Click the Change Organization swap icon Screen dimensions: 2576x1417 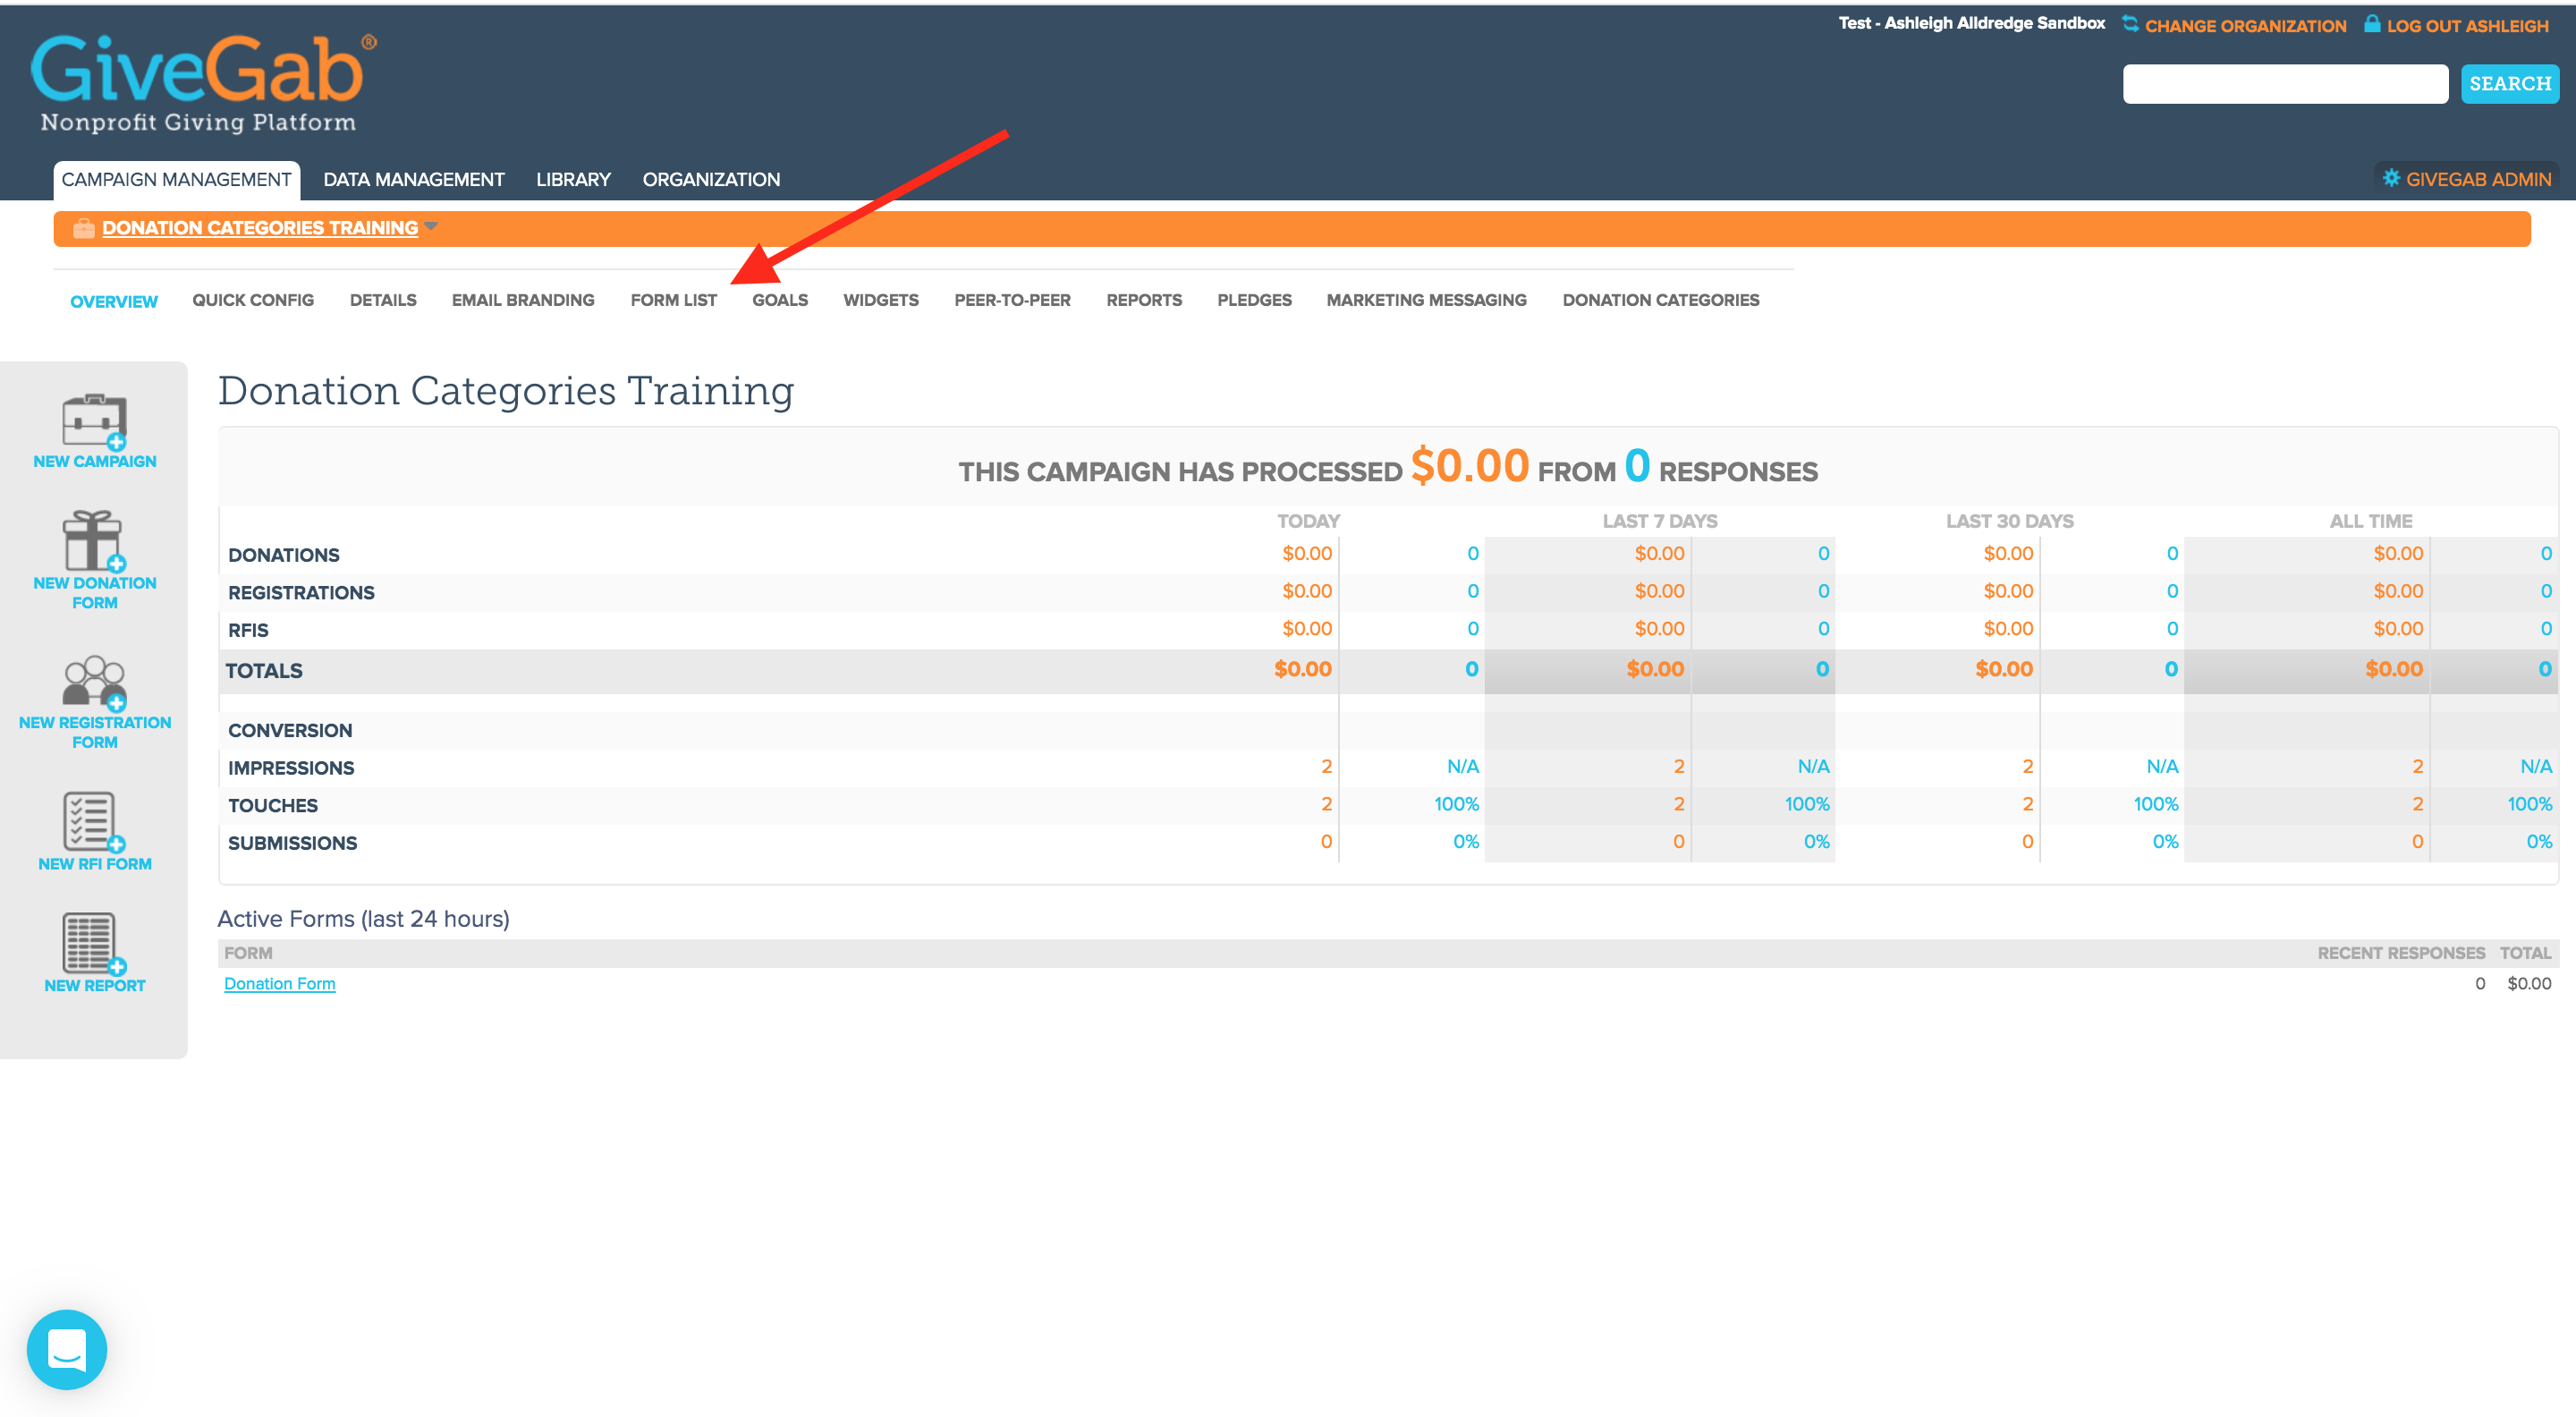tap(2130, 24)
